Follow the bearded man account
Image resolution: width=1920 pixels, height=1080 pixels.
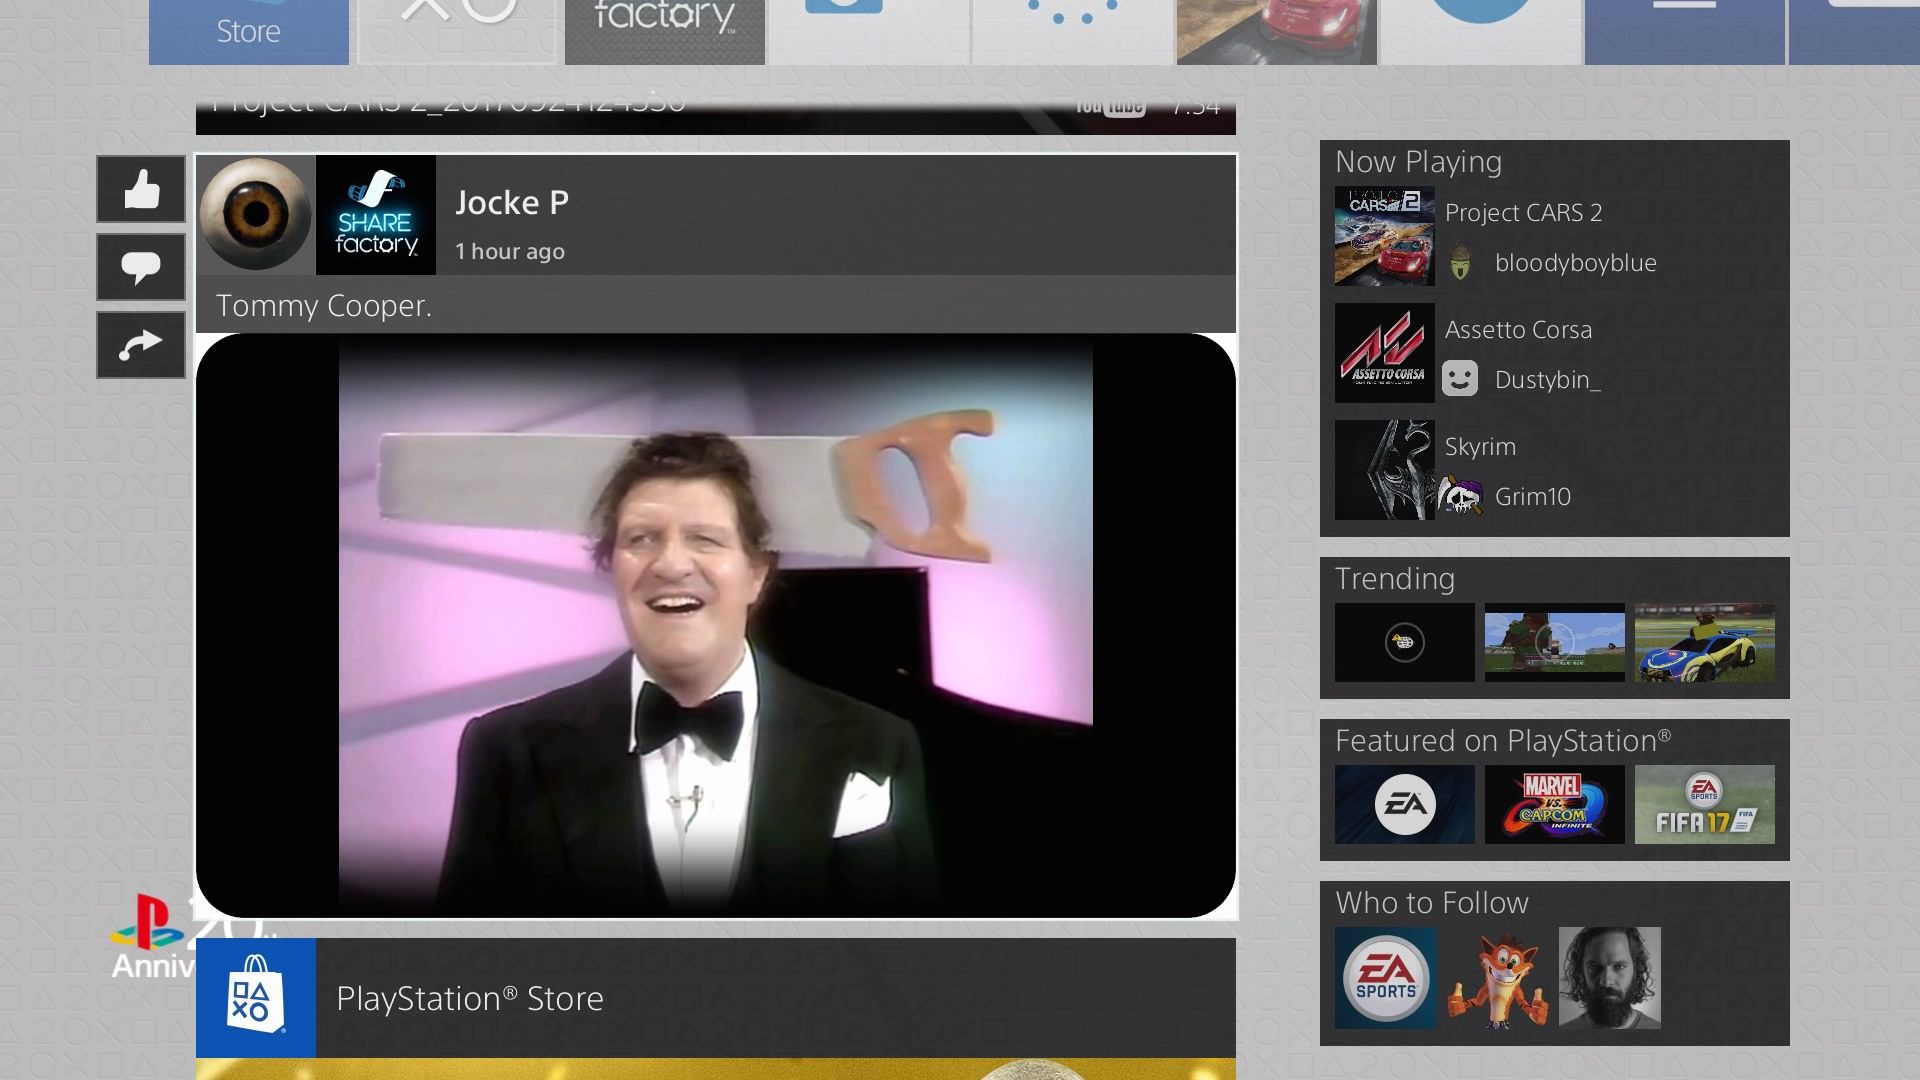(x=1609, y=978)
